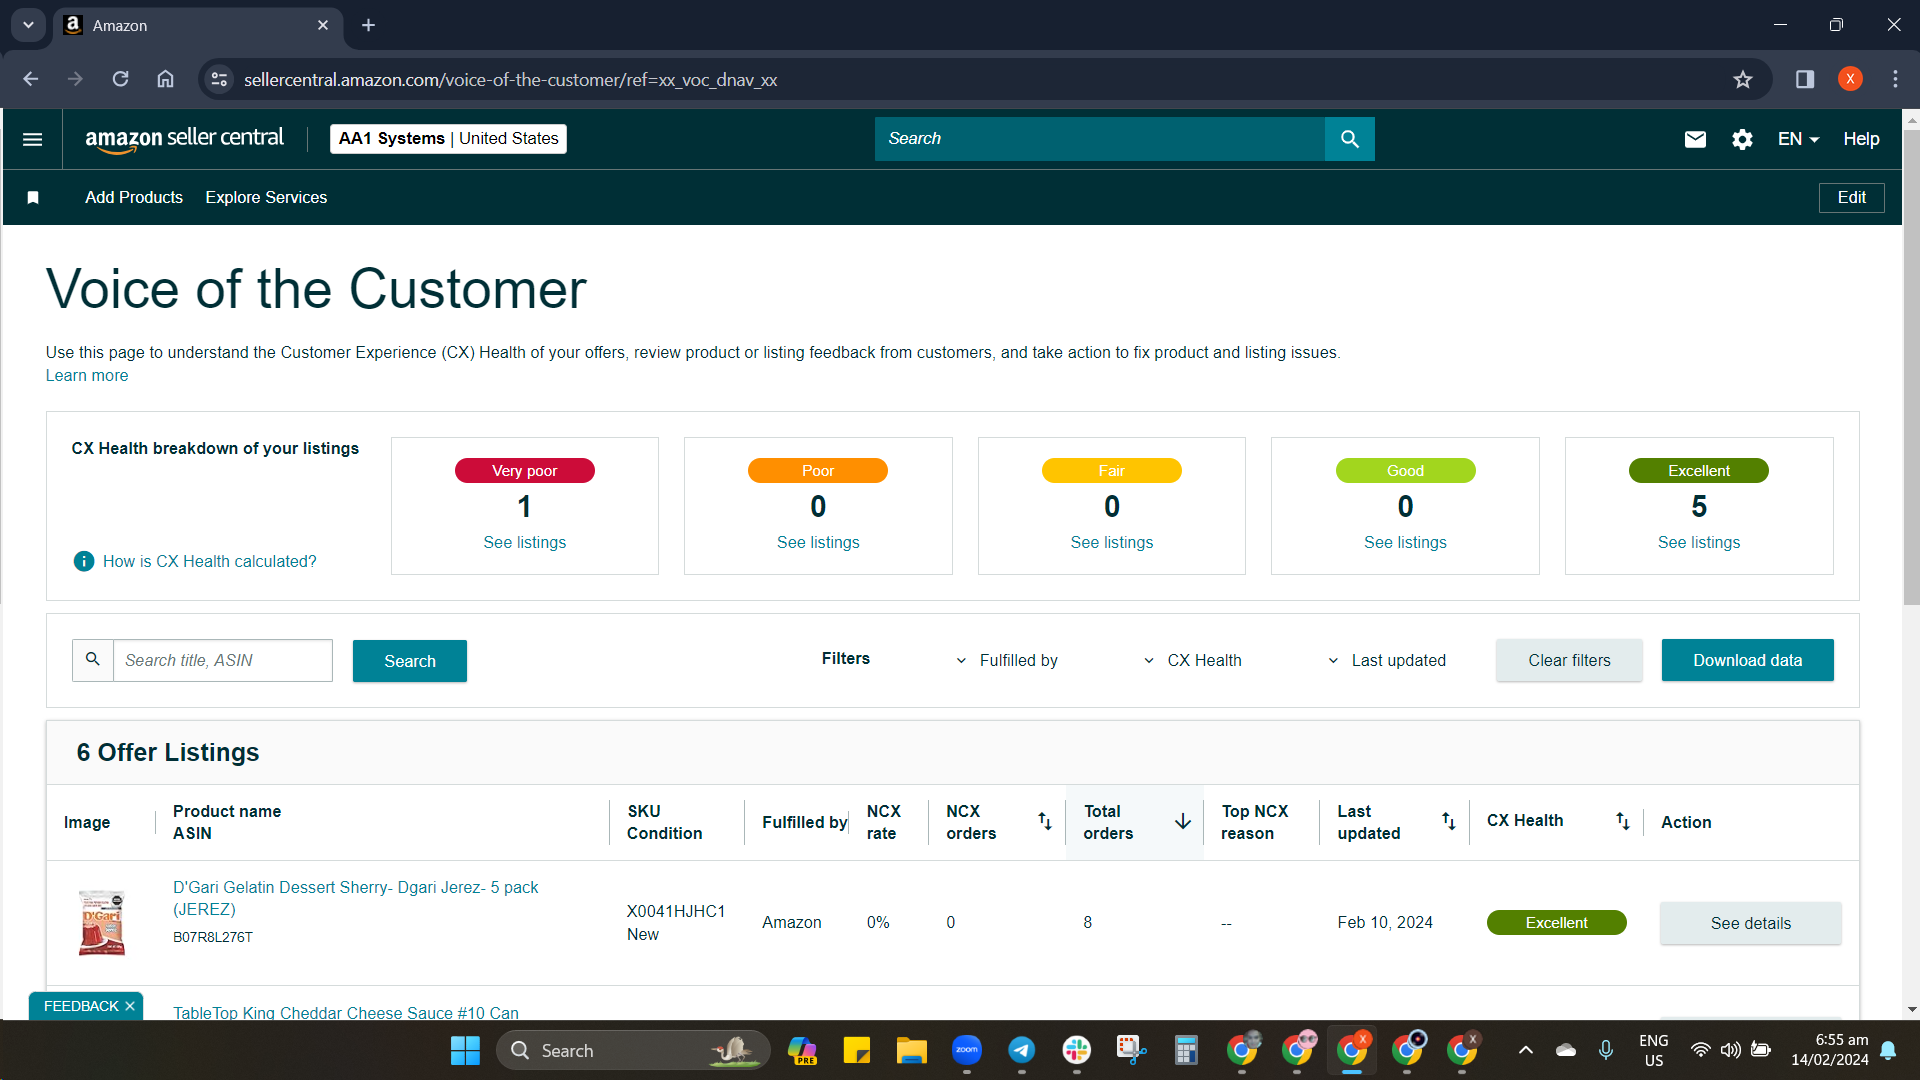Open the AA1 Systems account switcher
The width and height of the screenshot is (1920, 1080).
[448, 139]
